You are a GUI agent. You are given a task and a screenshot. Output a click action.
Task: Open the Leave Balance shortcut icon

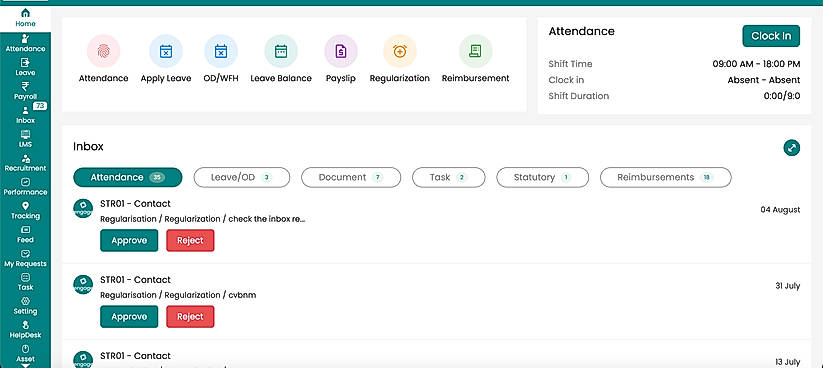click(281, 51)
